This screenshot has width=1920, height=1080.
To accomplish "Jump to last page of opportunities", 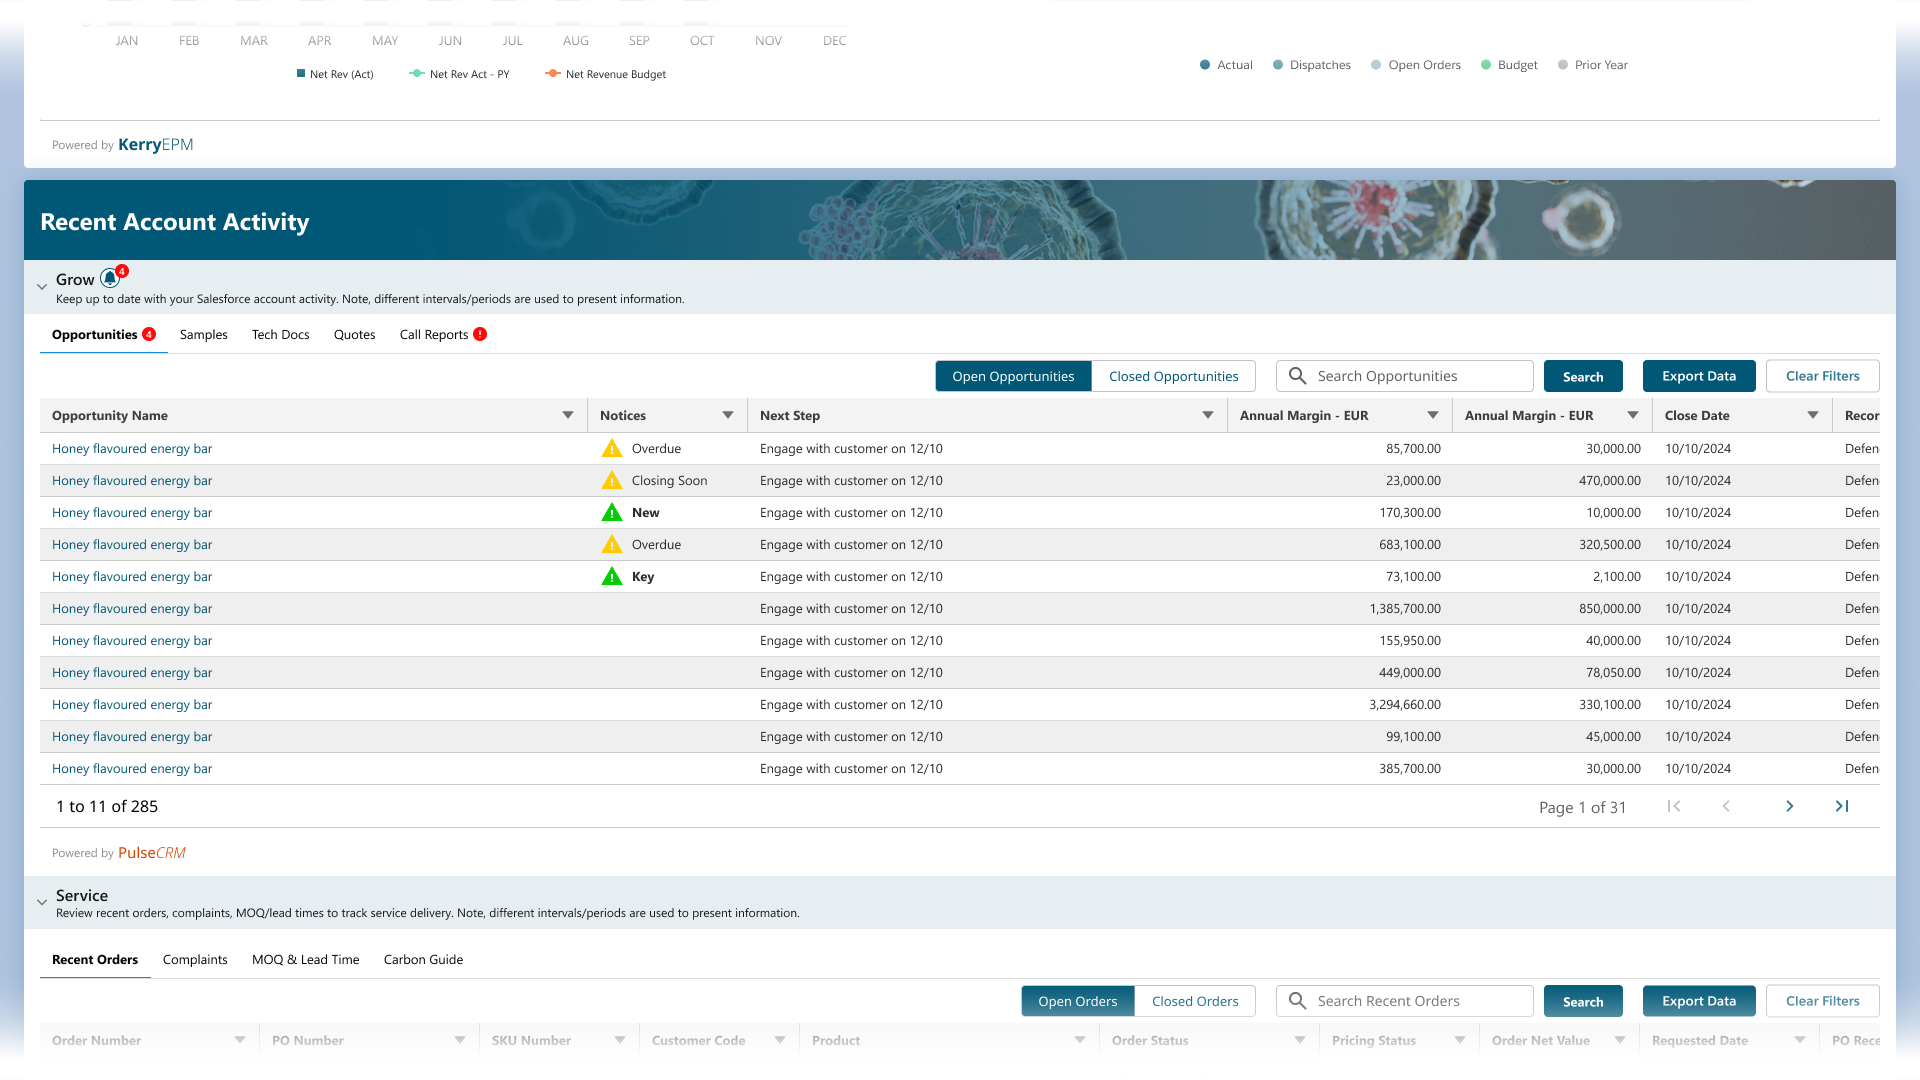I will [1841, 807].
